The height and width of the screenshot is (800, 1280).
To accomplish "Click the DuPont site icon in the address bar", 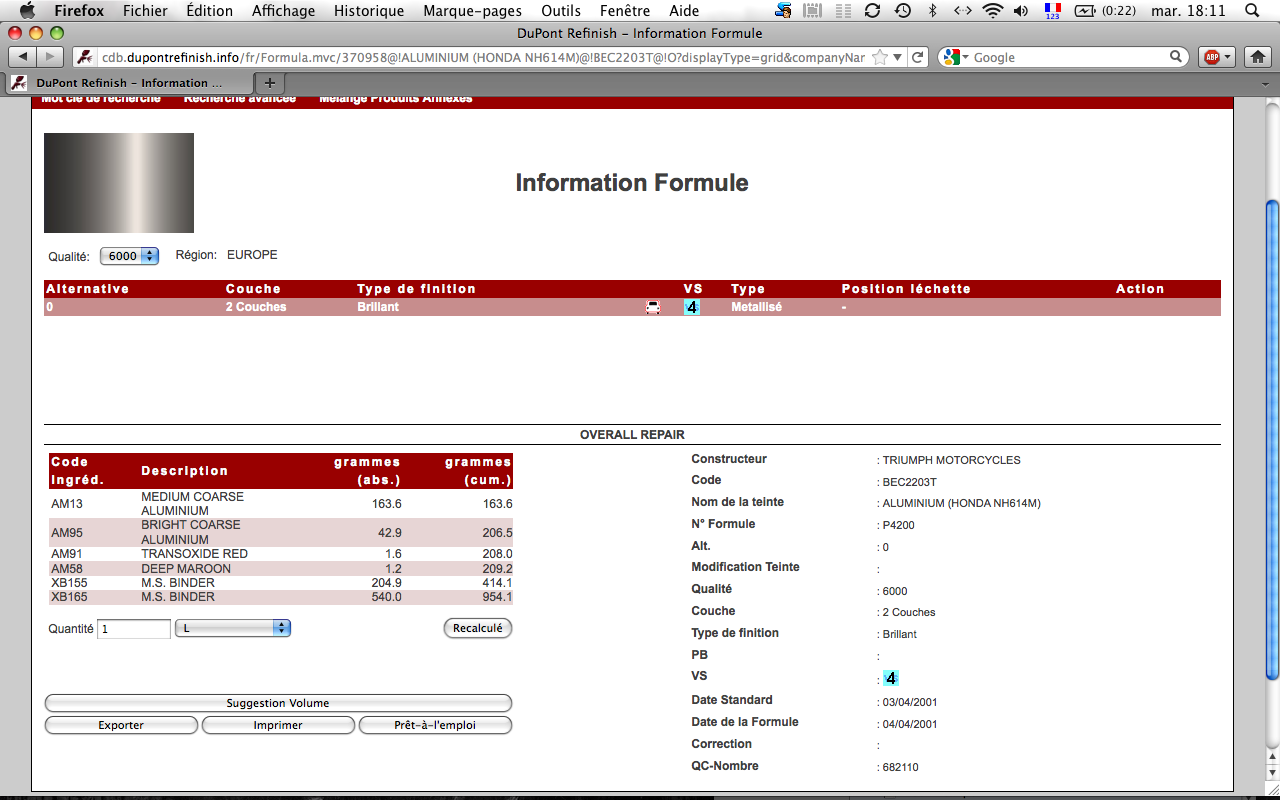I will coord(86,57).
